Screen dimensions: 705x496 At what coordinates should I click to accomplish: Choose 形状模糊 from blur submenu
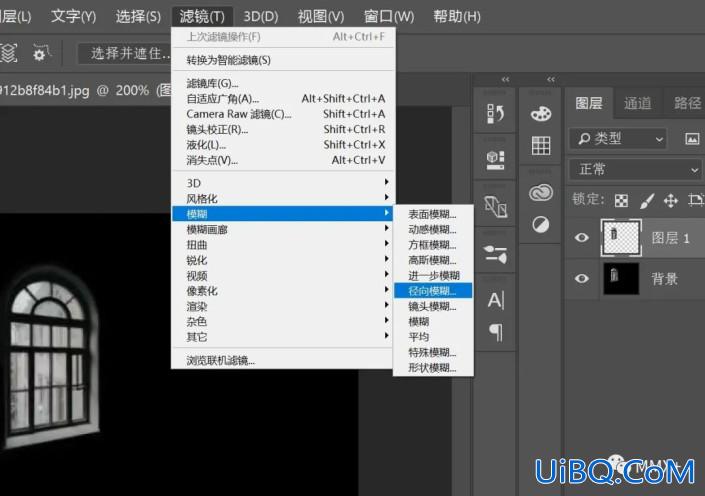[x=433, y=367]
